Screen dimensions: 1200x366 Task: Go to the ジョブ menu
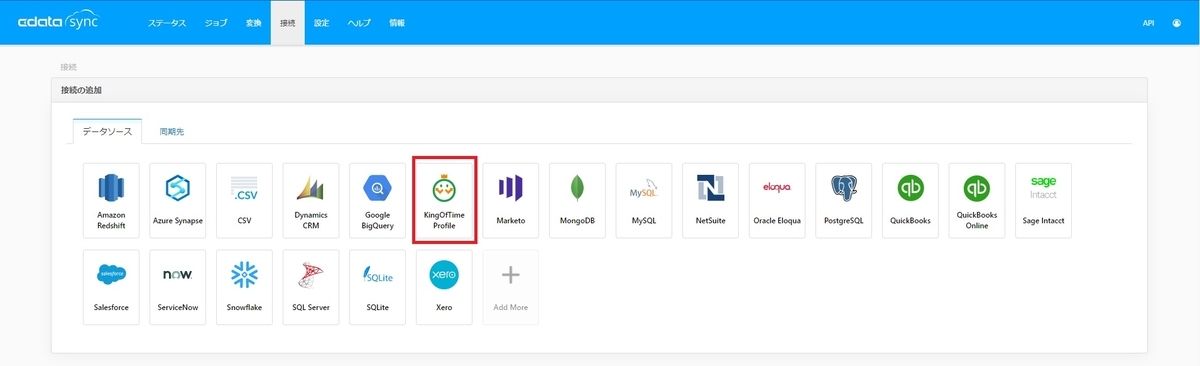(215, 22)
